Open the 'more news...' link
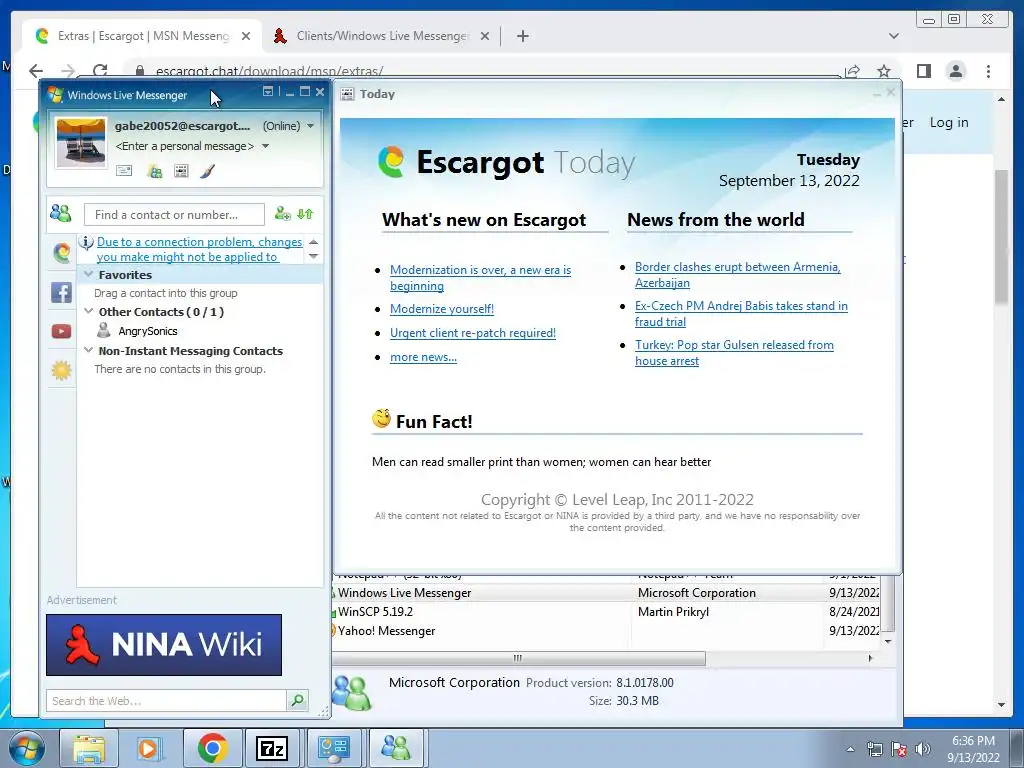 coord(423,357)
